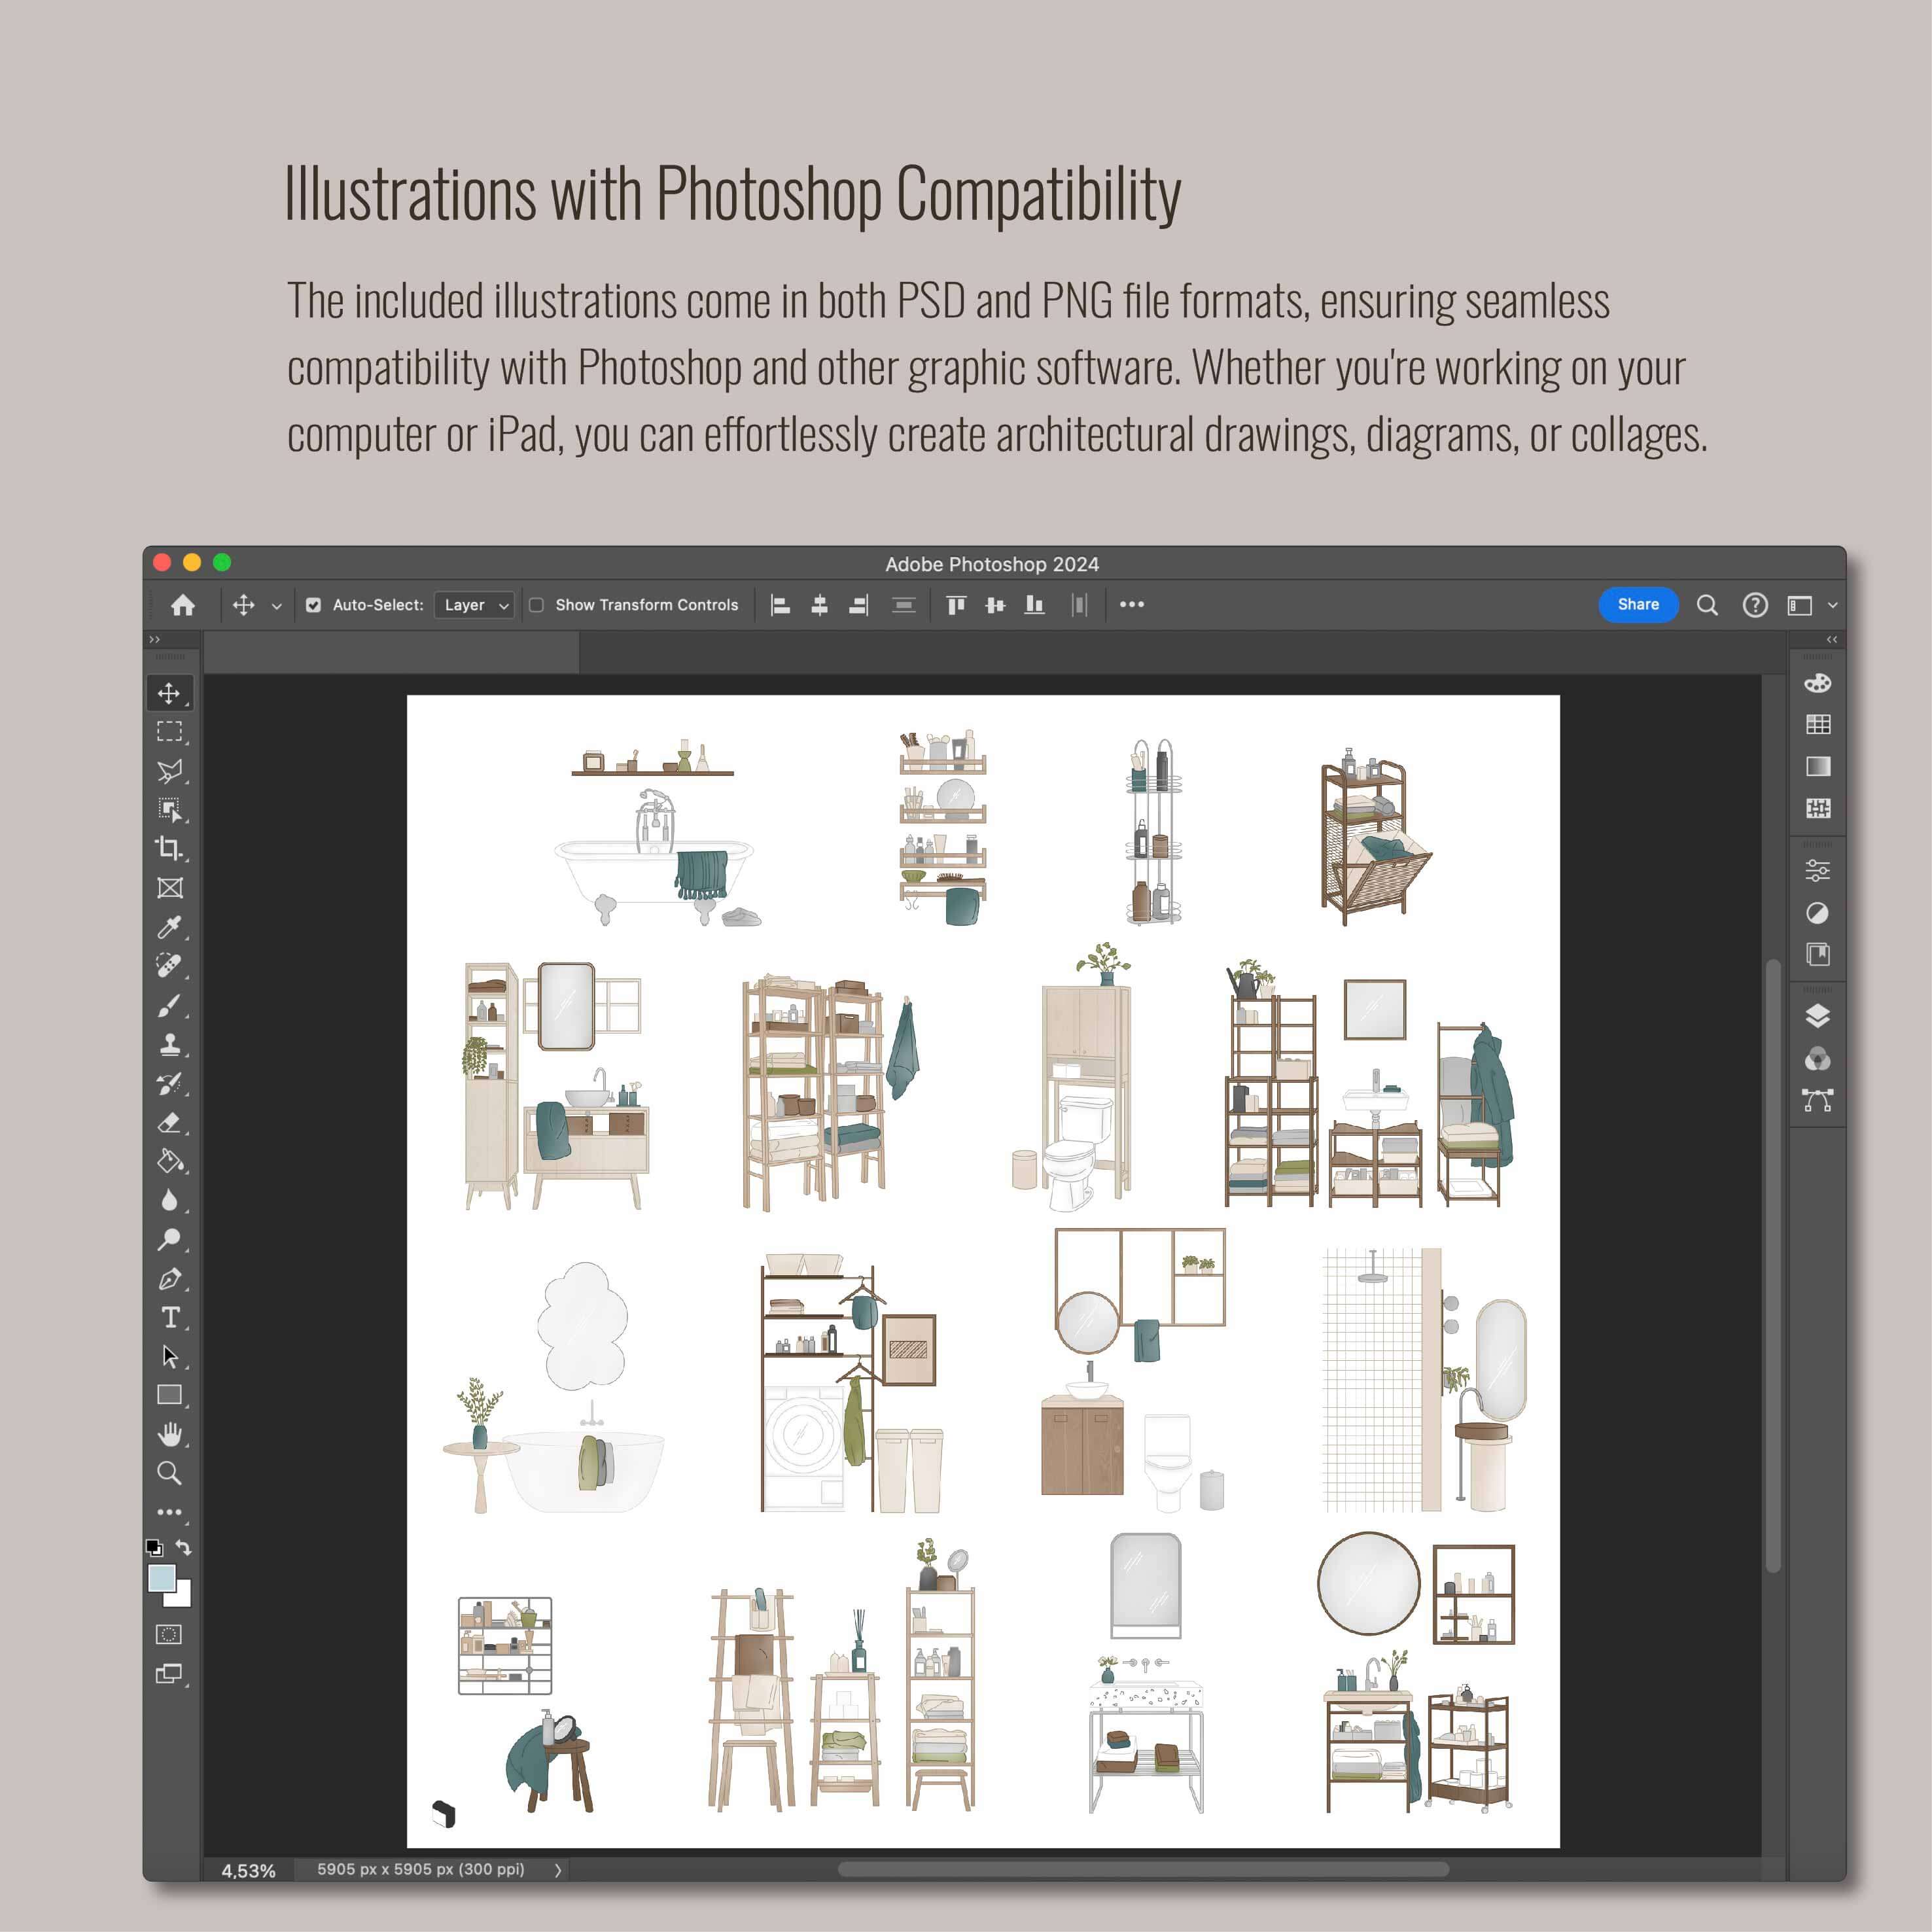Open the Channels panel icon

(1818, 1059)
